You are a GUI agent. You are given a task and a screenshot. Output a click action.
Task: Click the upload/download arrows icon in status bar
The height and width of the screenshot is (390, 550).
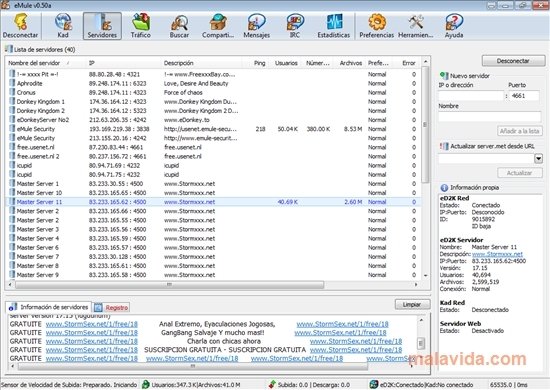[272, 384]
